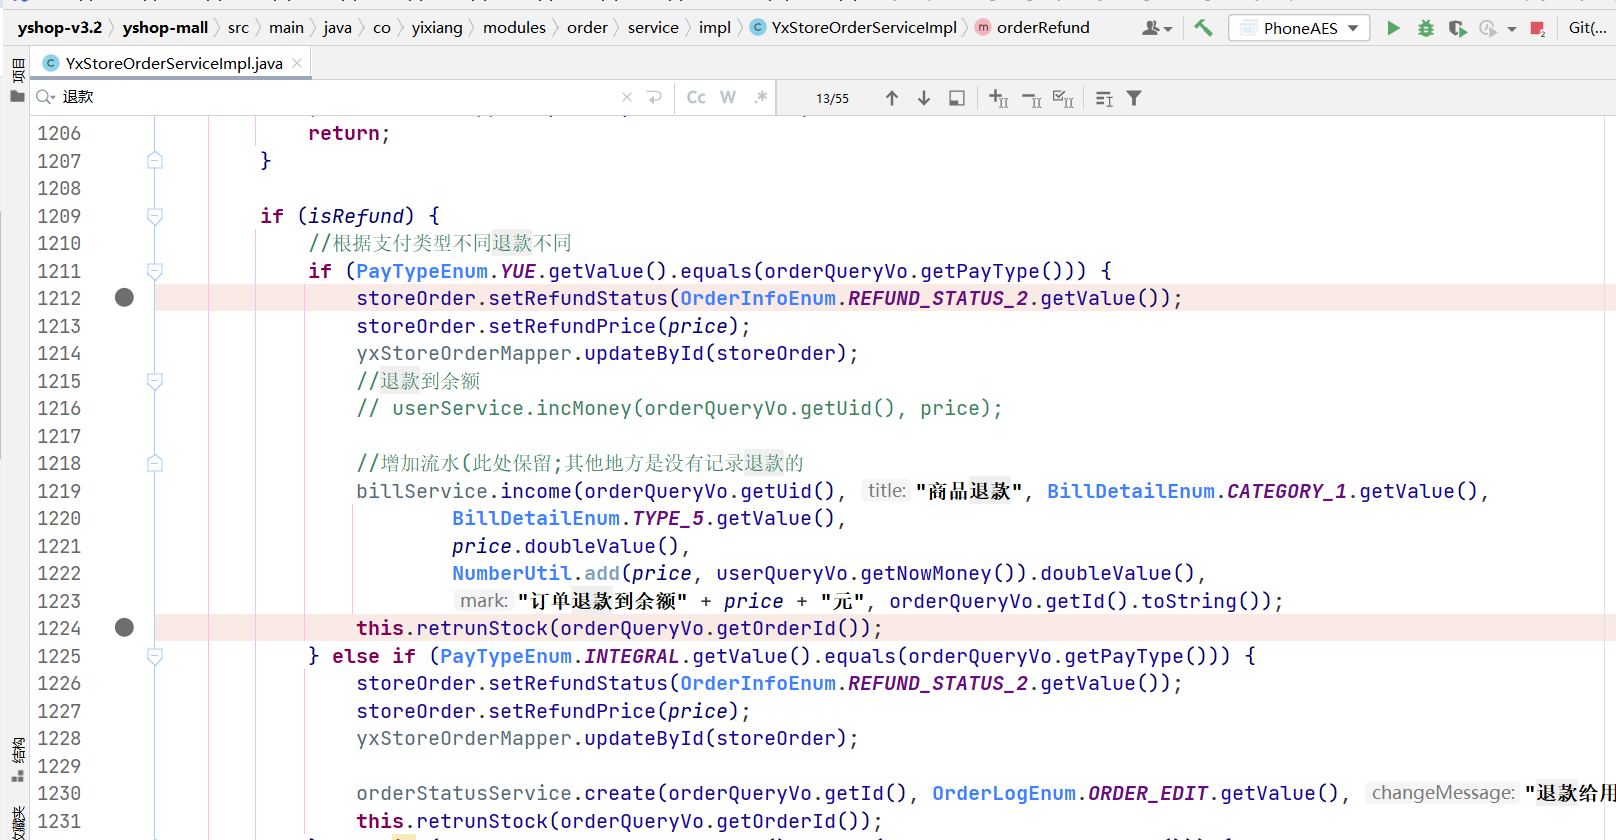This screenshot has height=840, width=1616.
Task: Click changeMessage: hint on line 1230
Action: tap(1443, 793)
